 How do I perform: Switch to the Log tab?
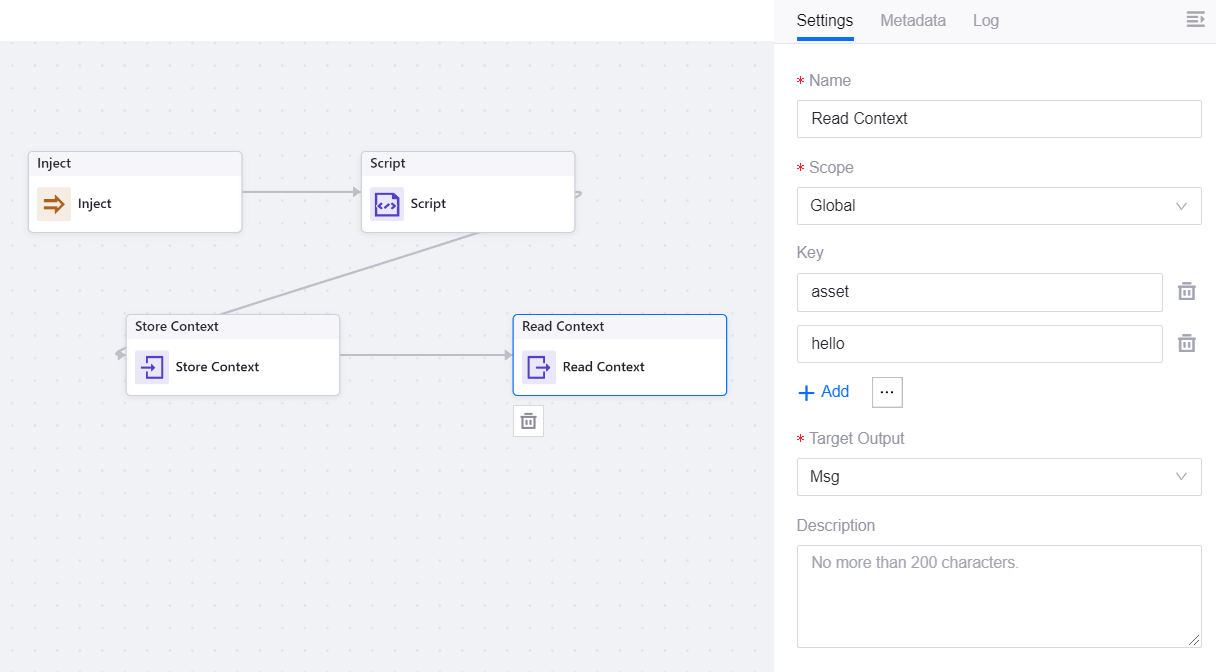[985, 21]
